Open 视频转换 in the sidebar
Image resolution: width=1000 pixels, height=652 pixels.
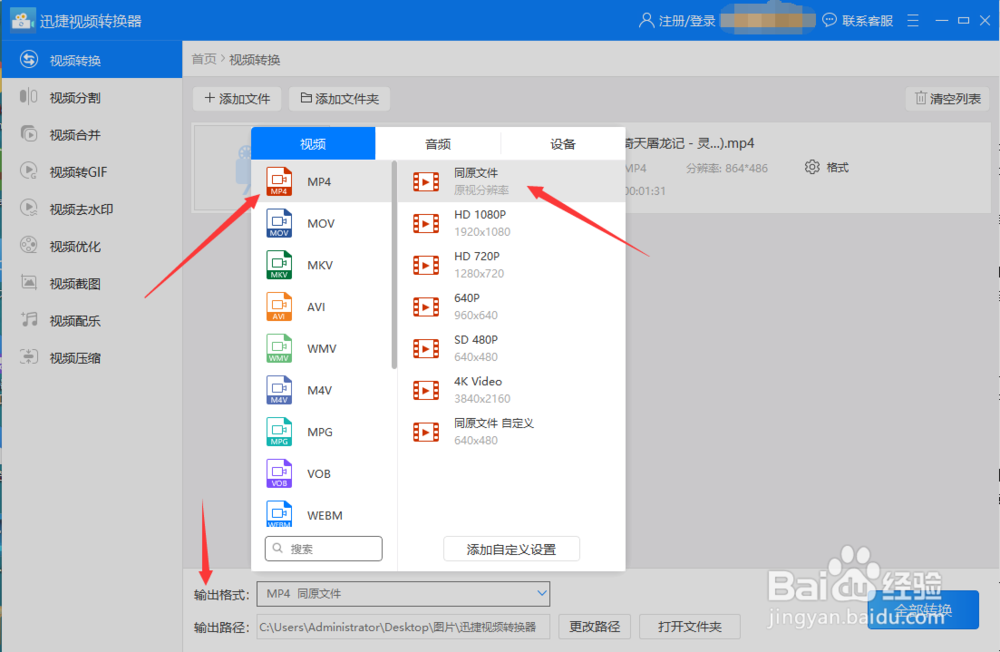pos(92,60)
